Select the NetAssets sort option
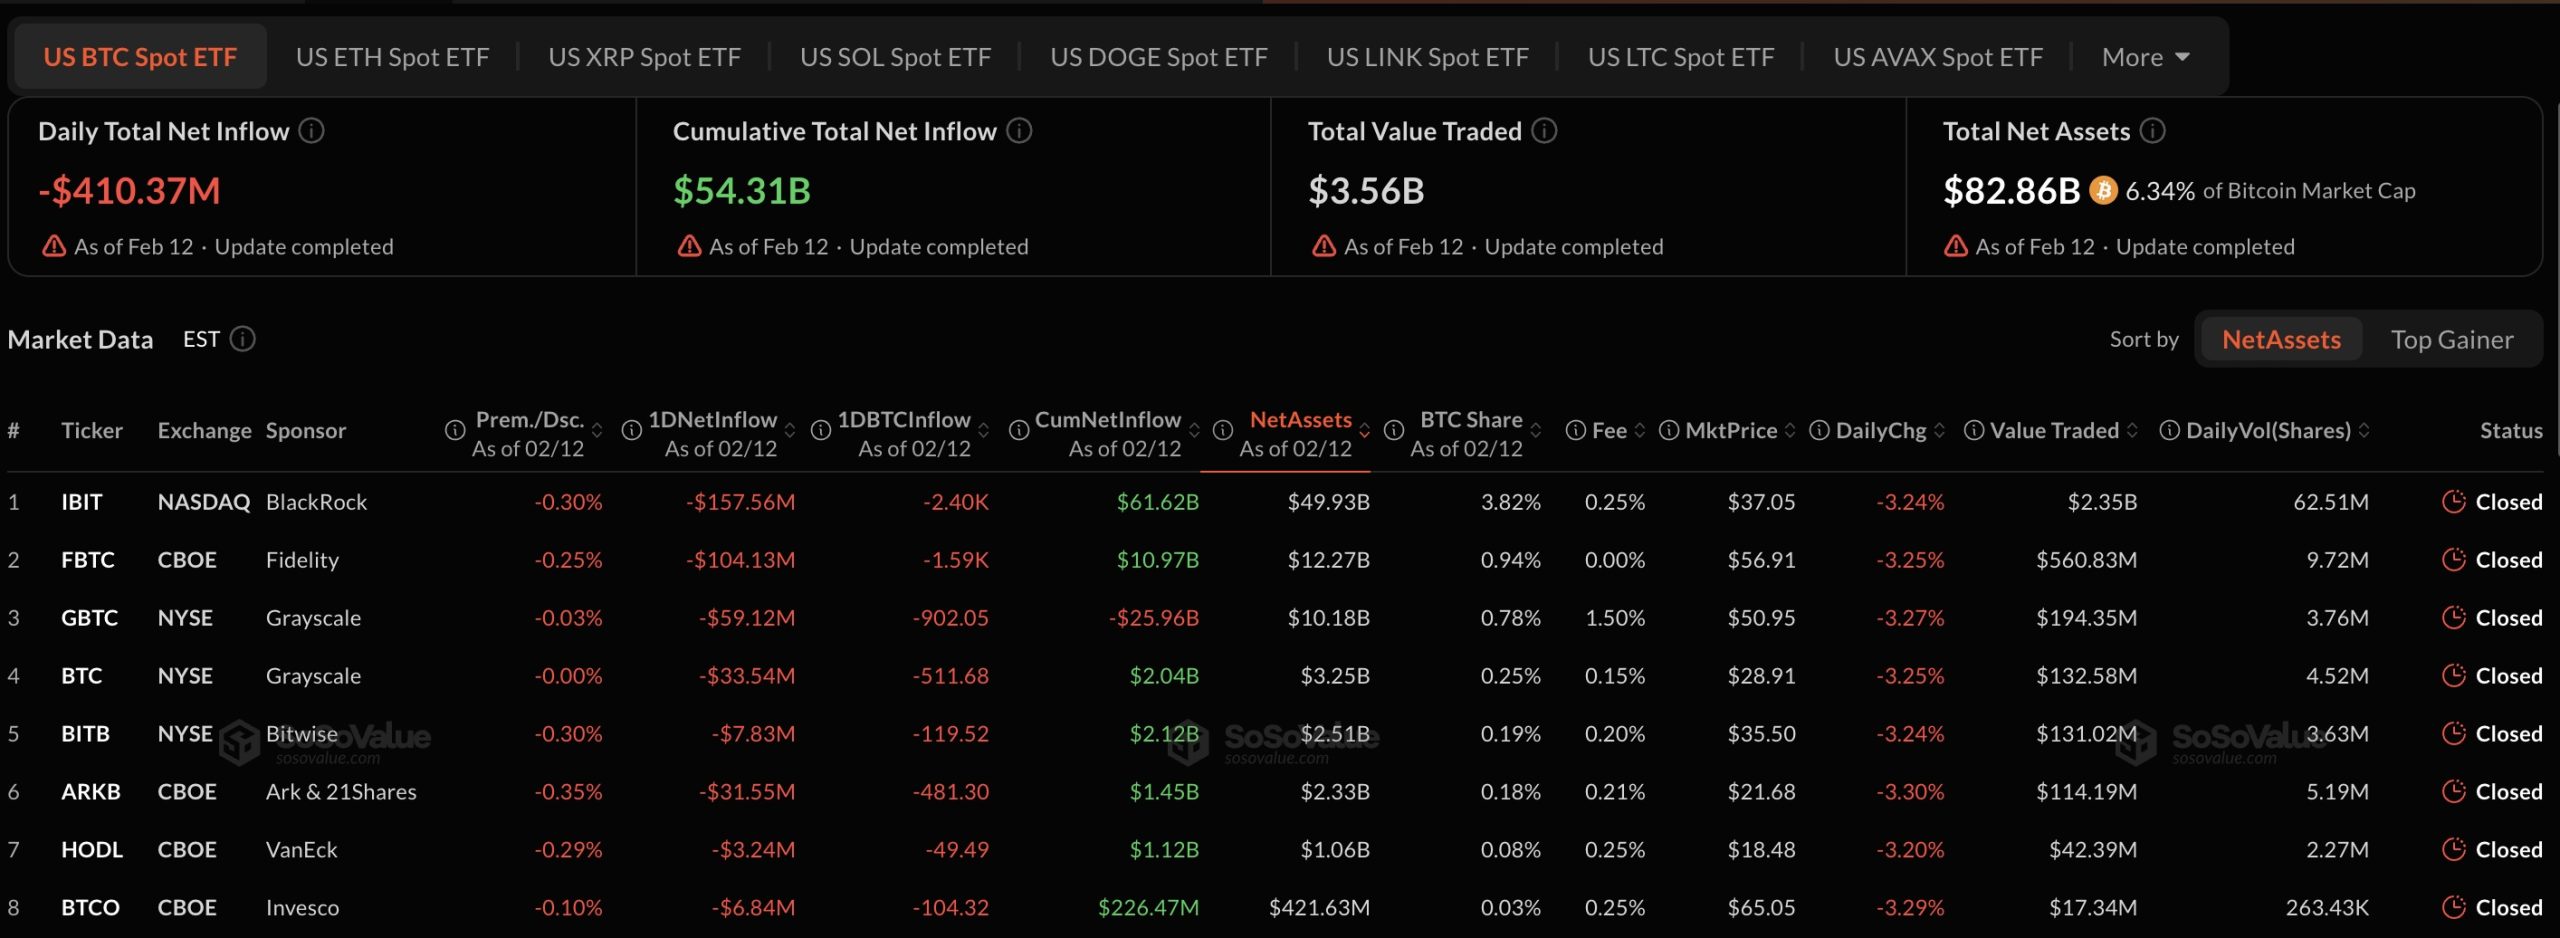 (x=2280, y=339)
